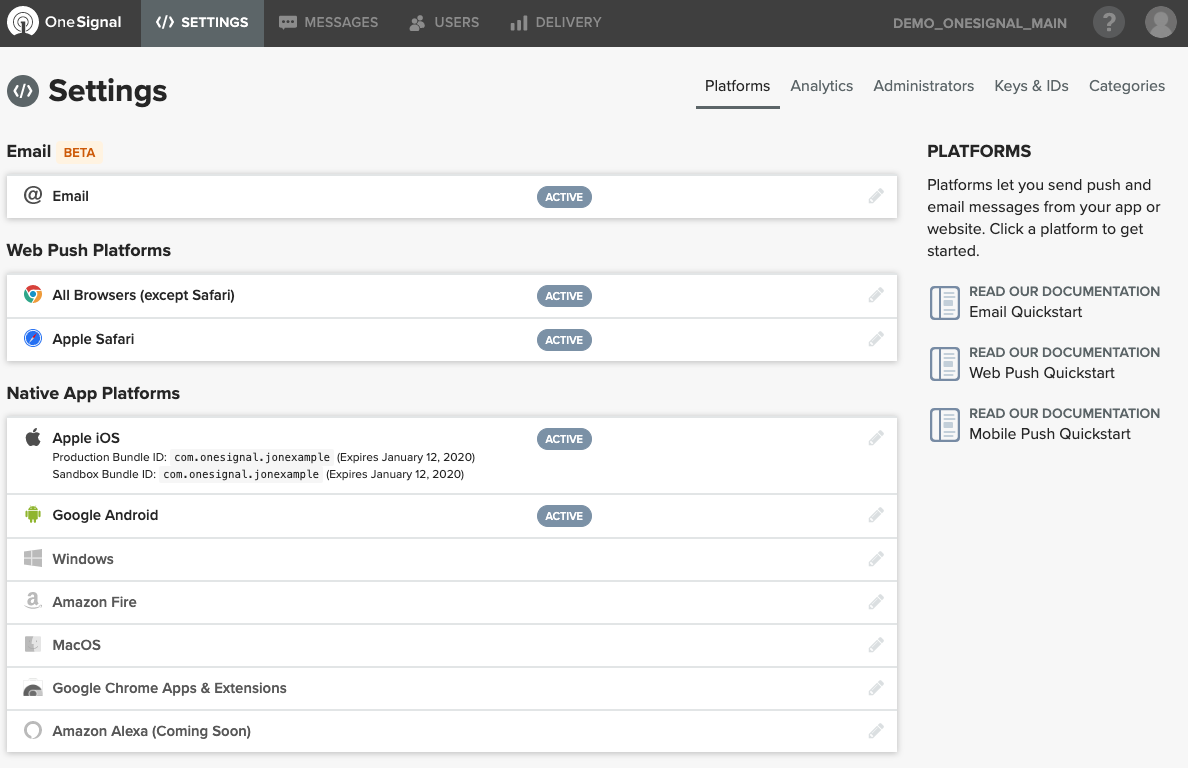Edit Windows platform pencil icon
Viewport: 1188px width, 768px height.
tap(876, 559)
